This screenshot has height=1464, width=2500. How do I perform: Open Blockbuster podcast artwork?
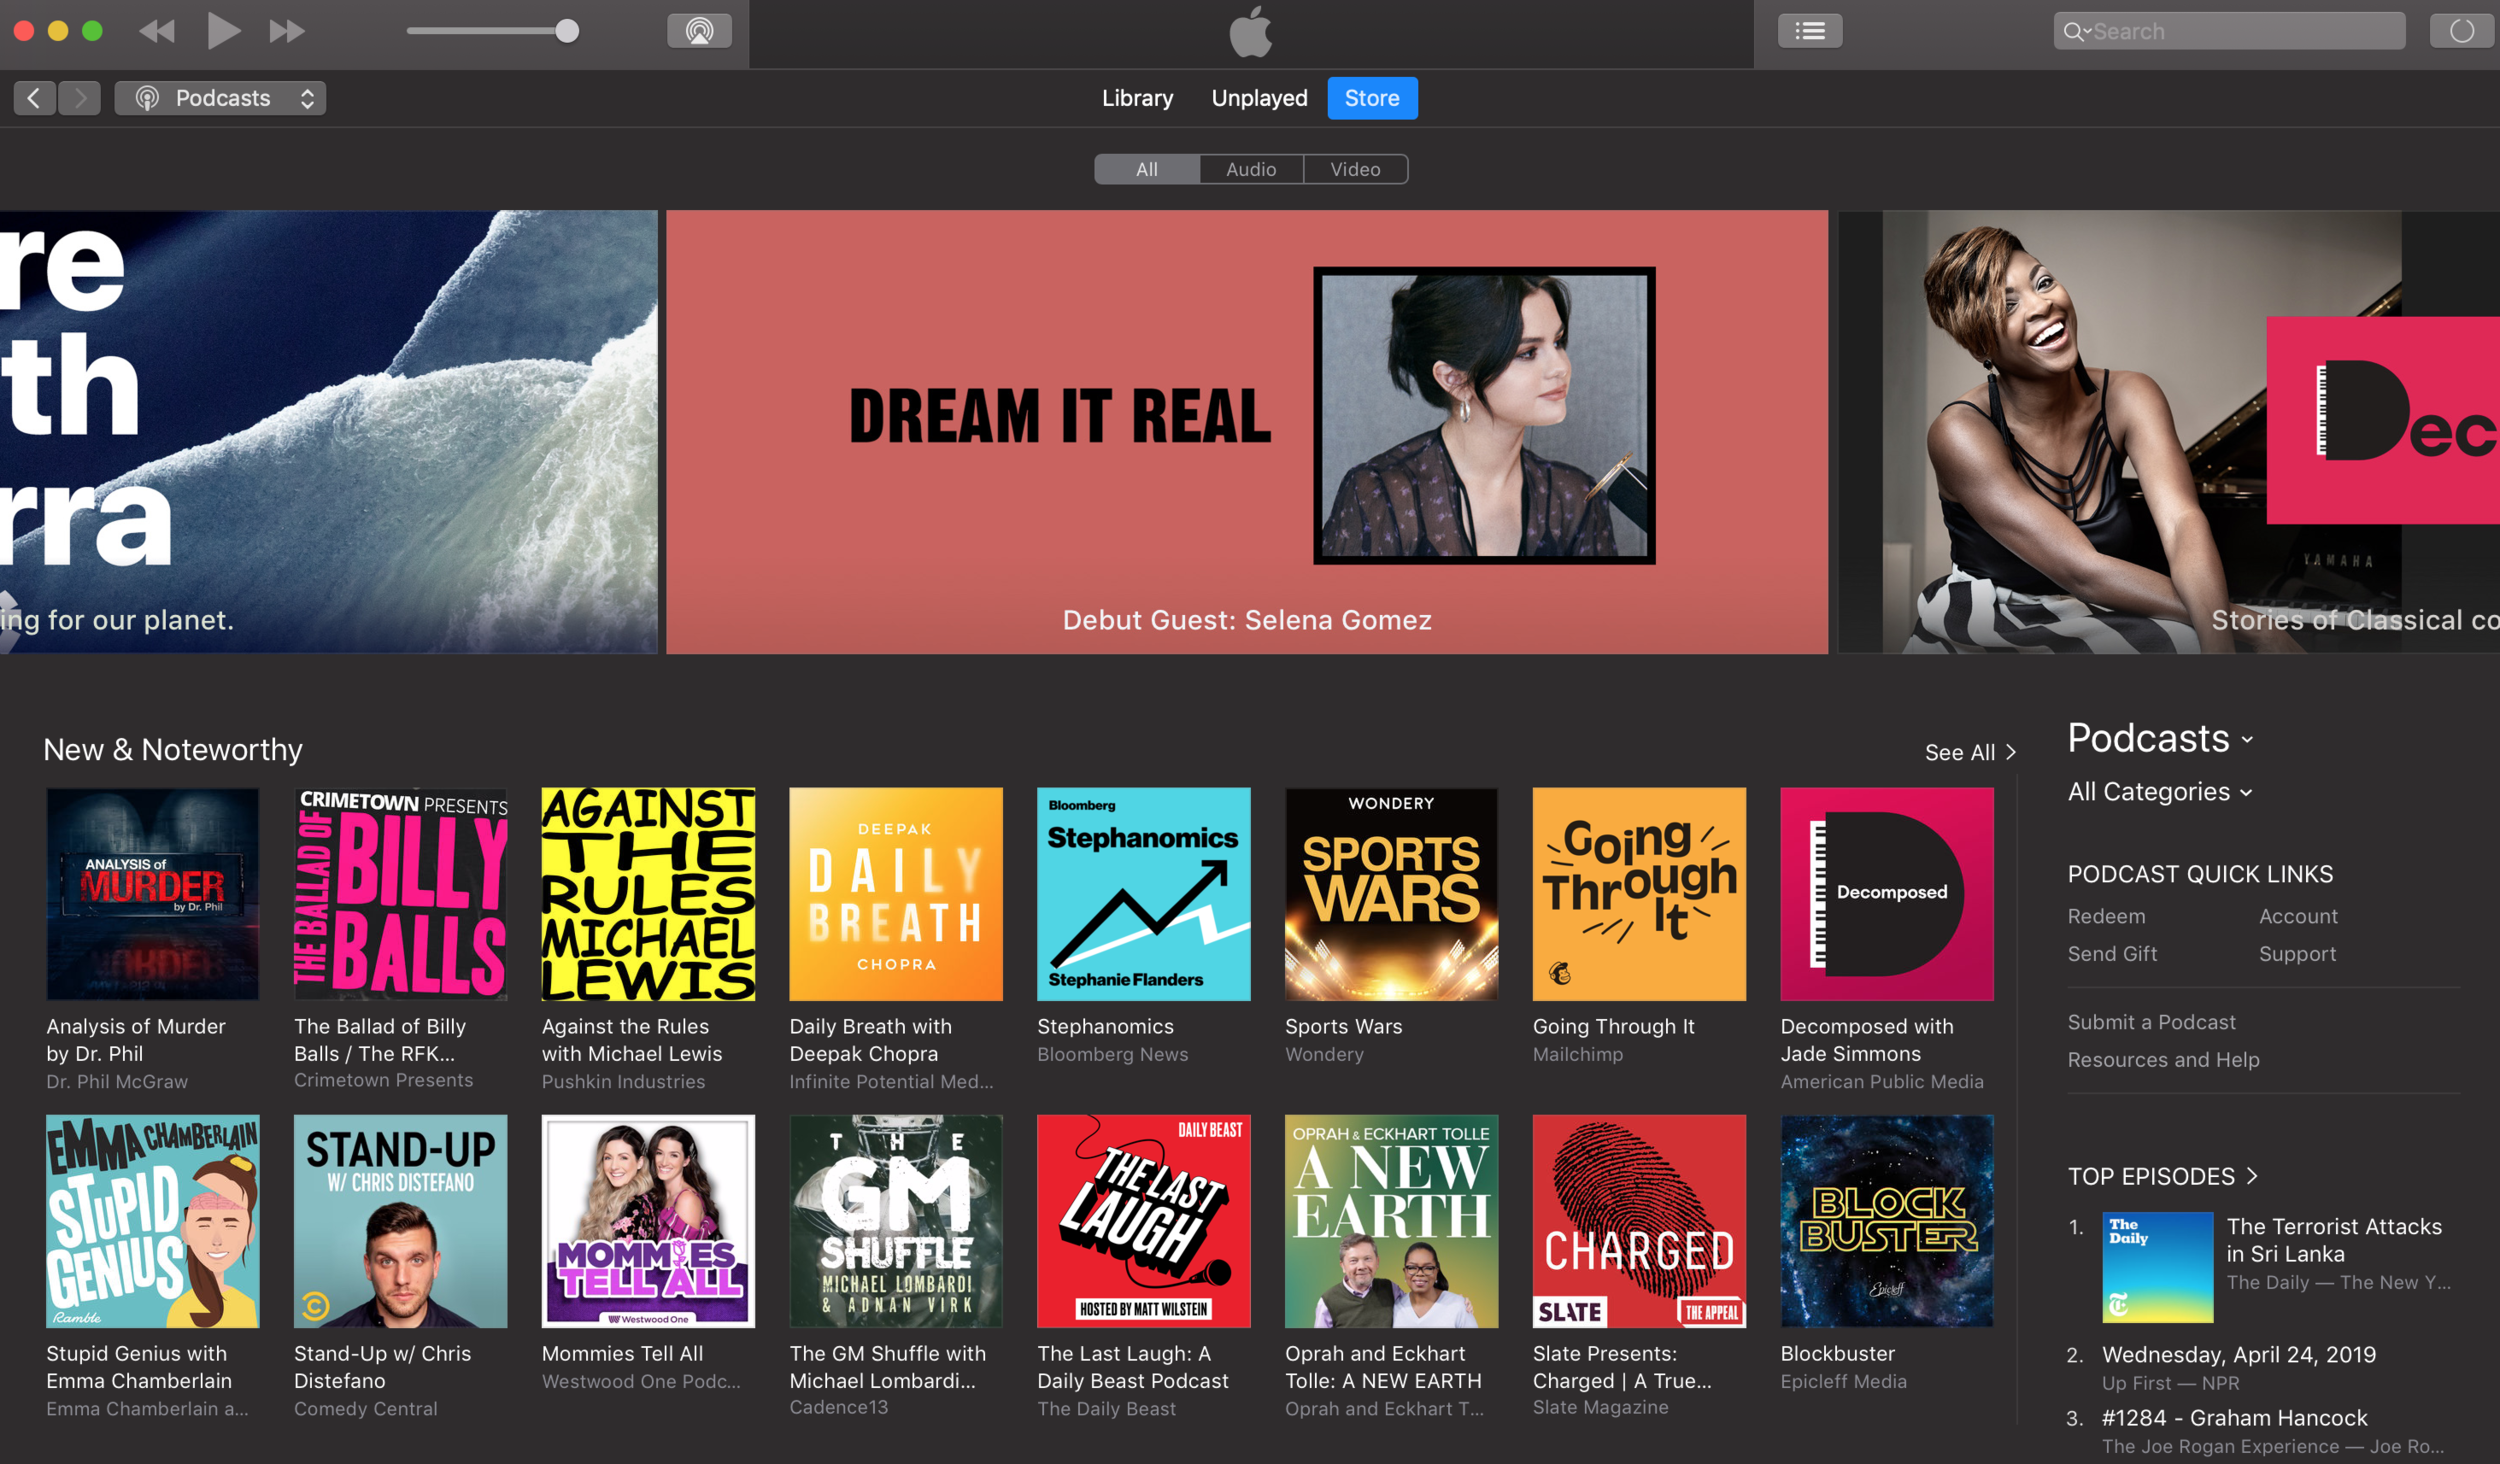[x=1886, y=1220]
